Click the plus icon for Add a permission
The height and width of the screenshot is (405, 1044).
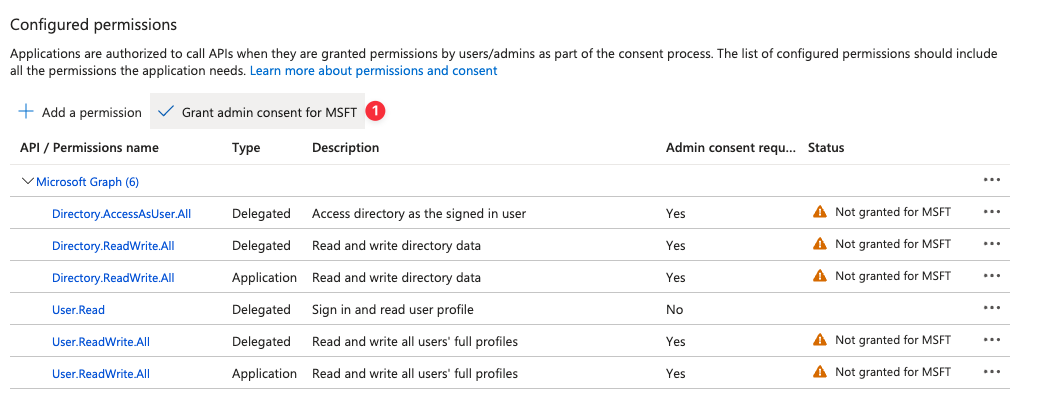[x=26, y=111]
